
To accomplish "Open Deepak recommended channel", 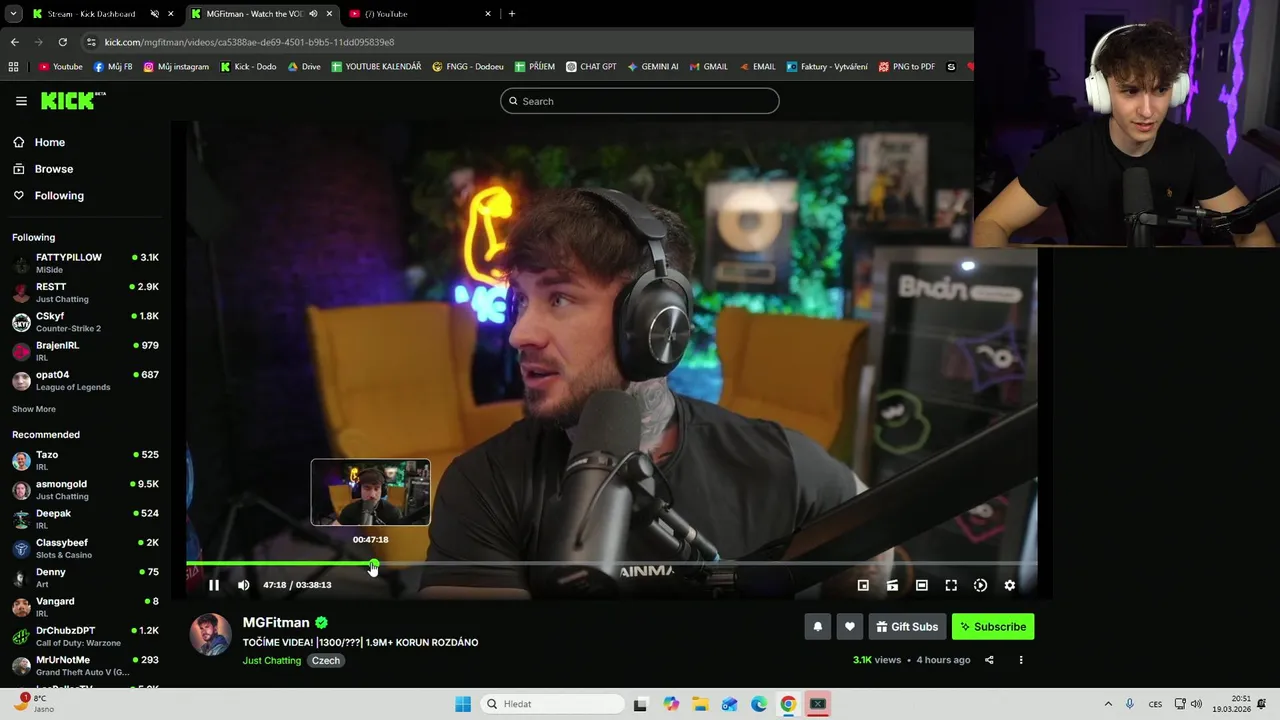I will [x=85, y=519].
